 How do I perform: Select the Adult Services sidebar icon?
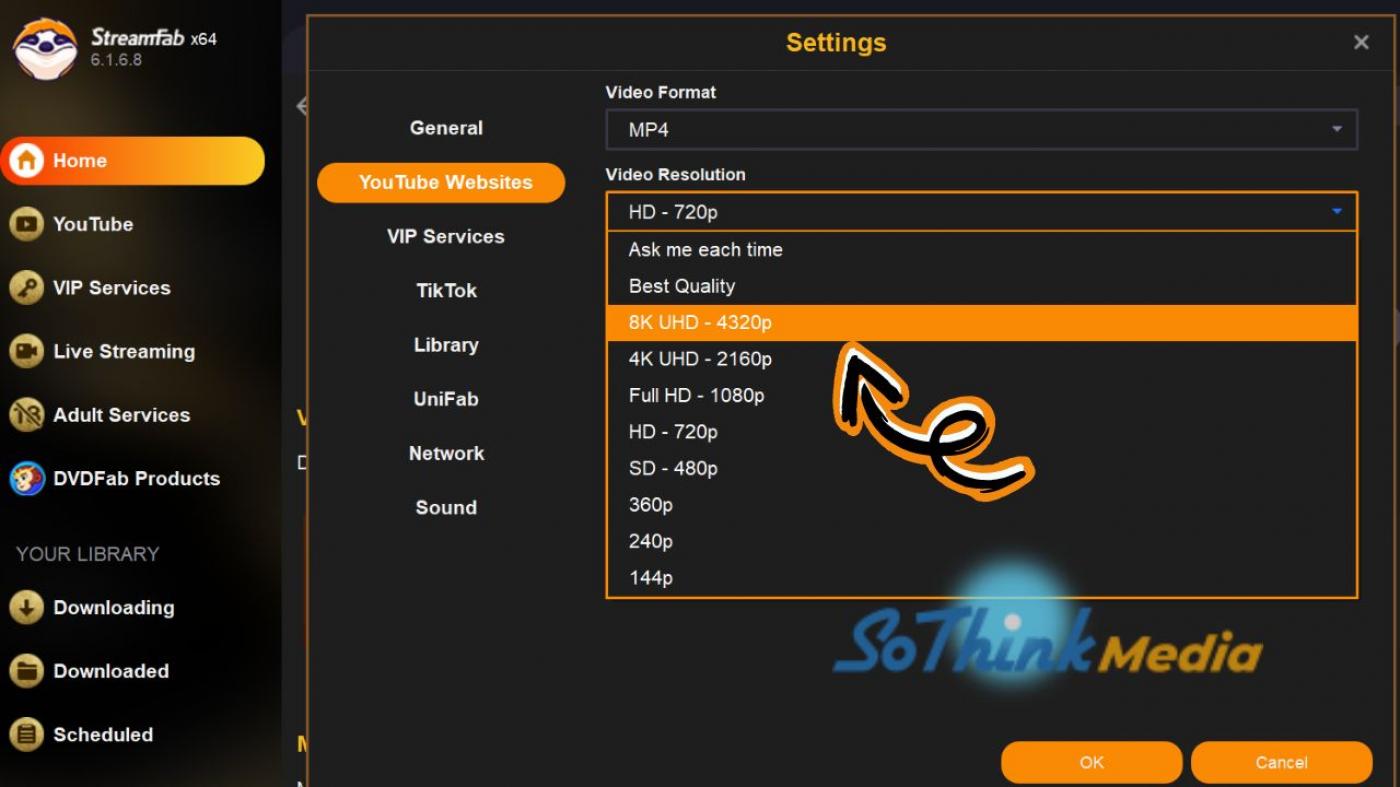pos(28,415)
